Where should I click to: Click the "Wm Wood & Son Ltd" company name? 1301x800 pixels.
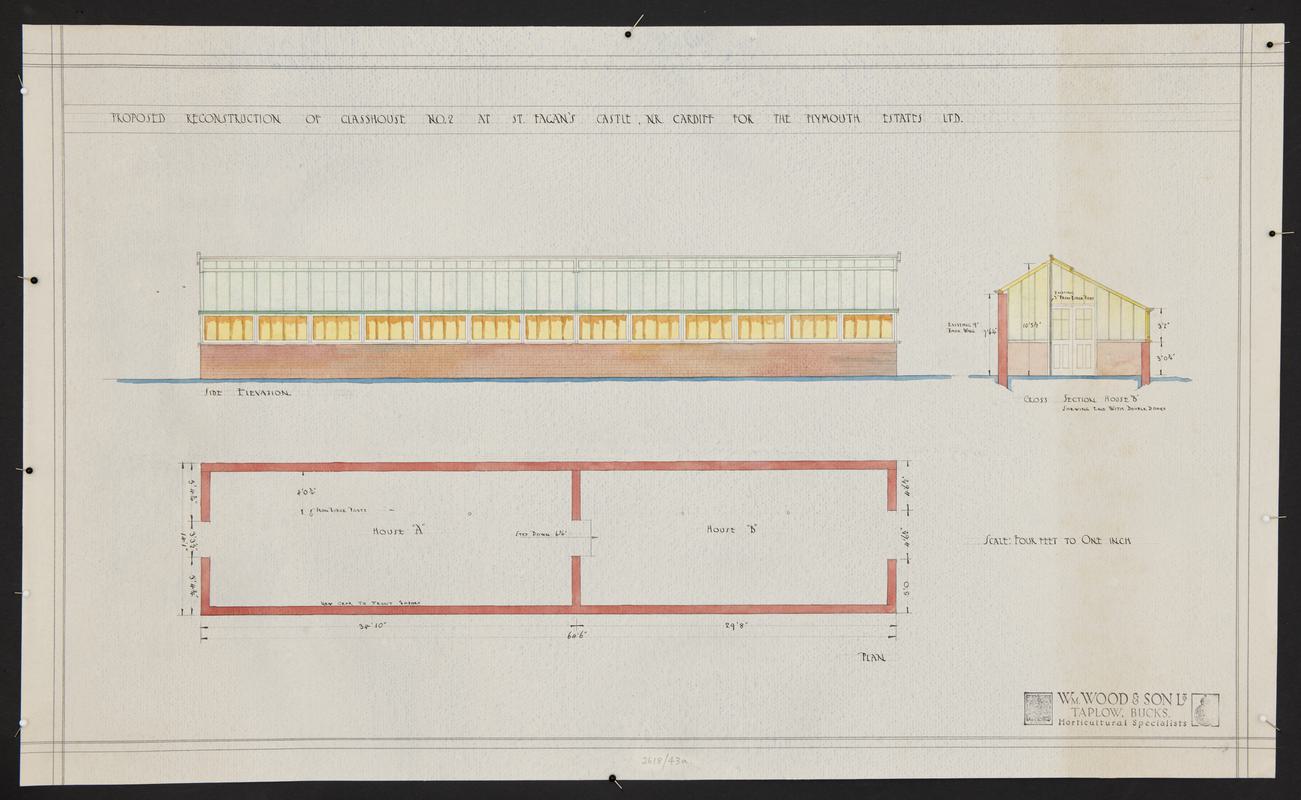[1120, 698]
